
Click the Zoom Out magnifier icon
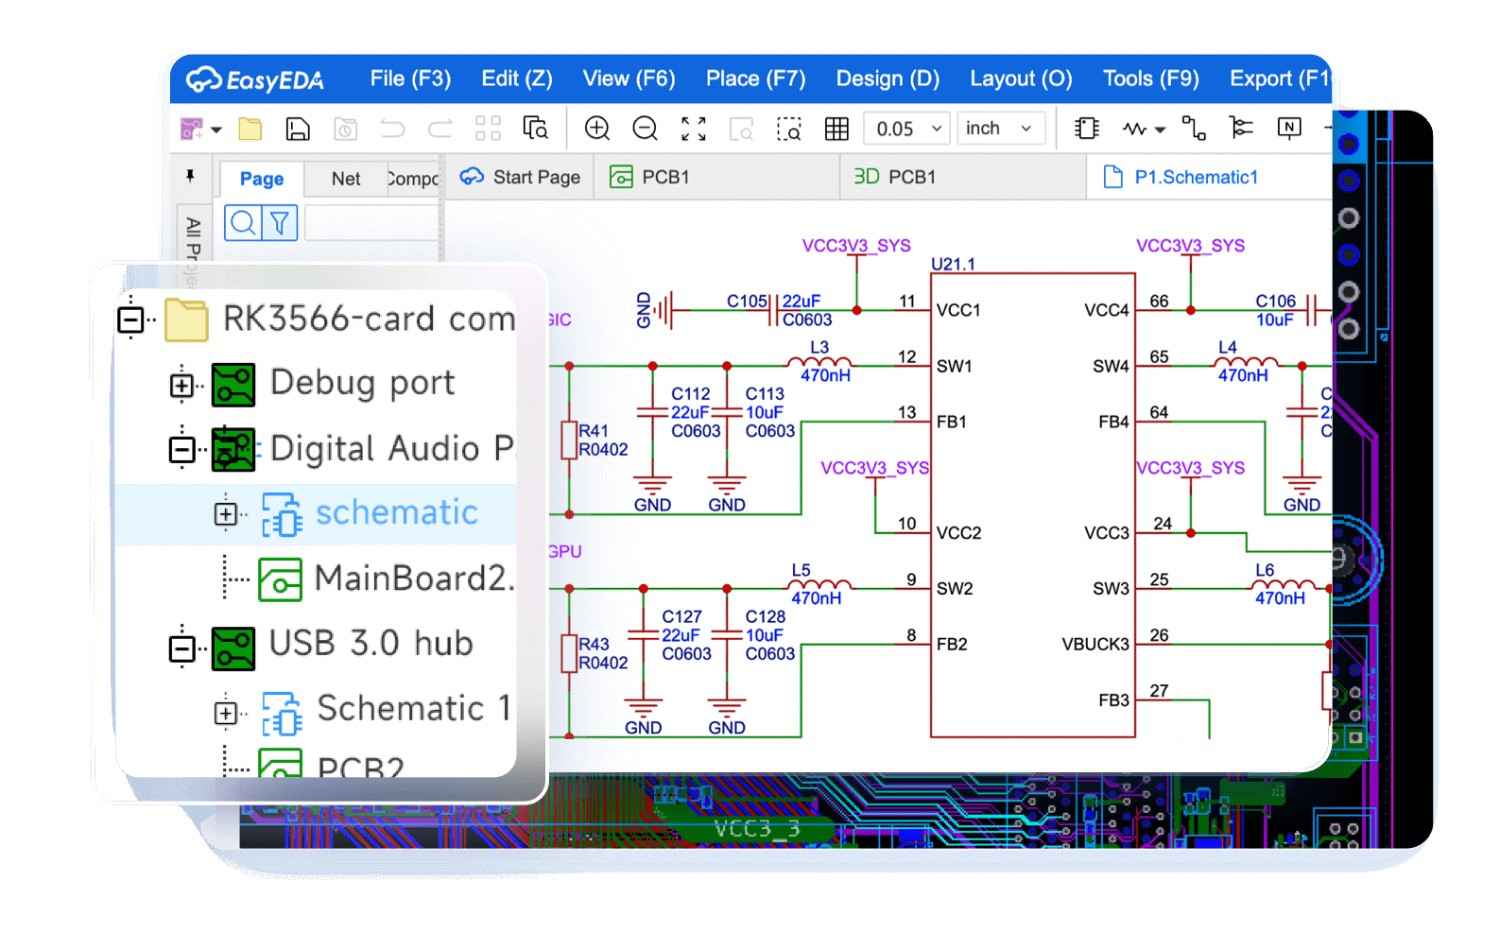click(645, 128)
